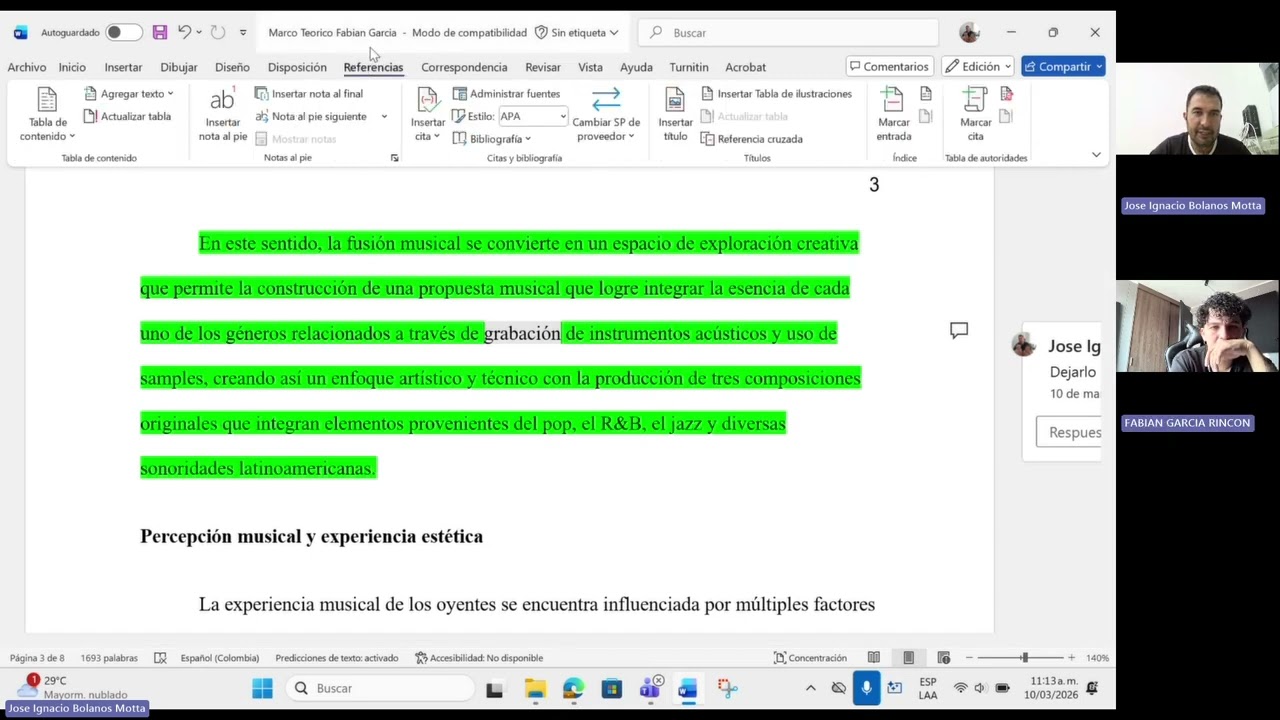This screenshot has height=720, width=1280.
Task: Click Nota al pie siguiente button
Action: 311,116
